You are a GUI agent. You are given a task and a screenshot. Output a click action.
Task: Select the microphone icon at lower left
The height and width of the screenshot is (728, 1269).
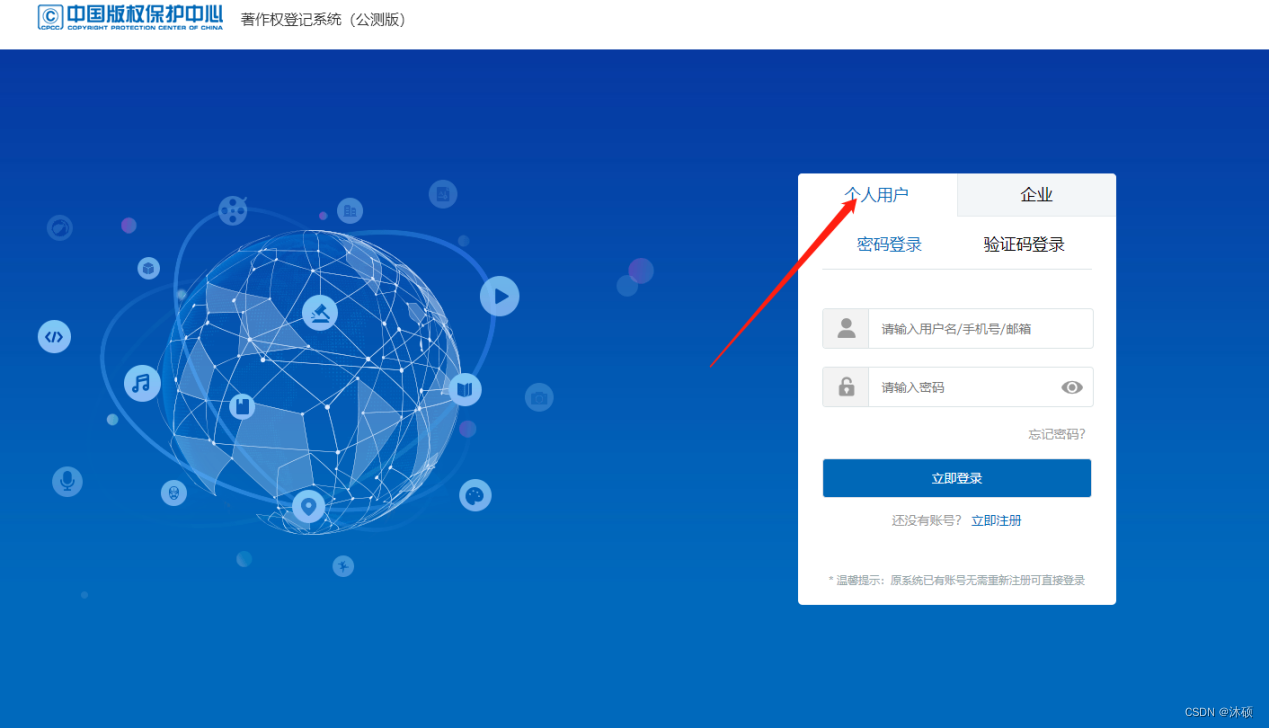66,480
